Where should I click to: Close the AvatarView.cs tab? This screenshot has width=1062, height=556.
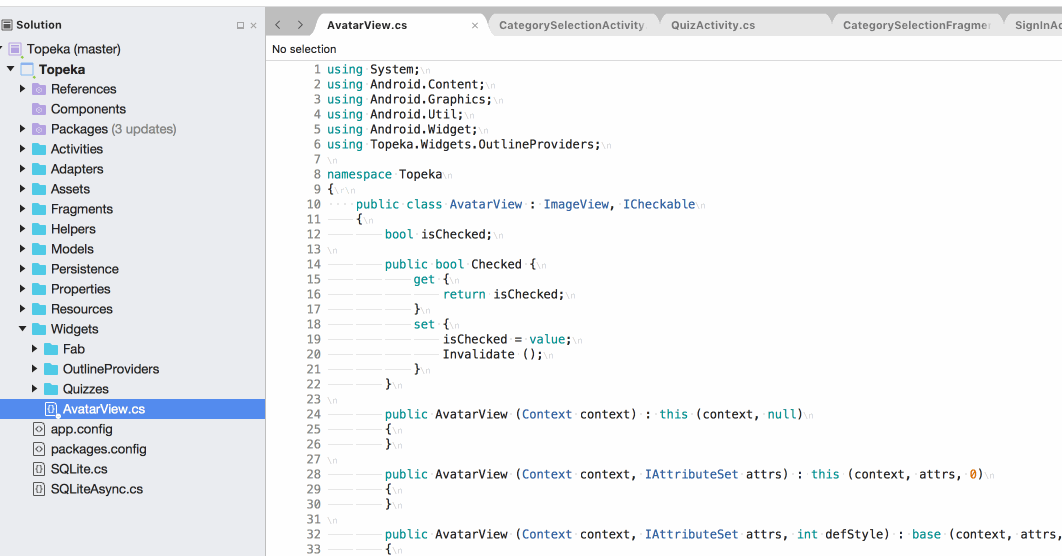click(x=475, y=26)
